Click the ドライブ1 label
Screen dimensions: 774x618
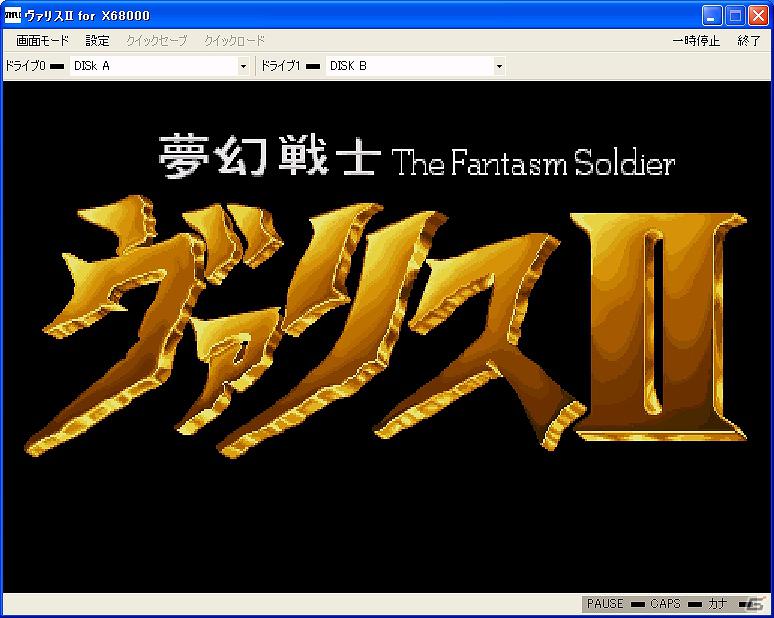tap(280, 66)
